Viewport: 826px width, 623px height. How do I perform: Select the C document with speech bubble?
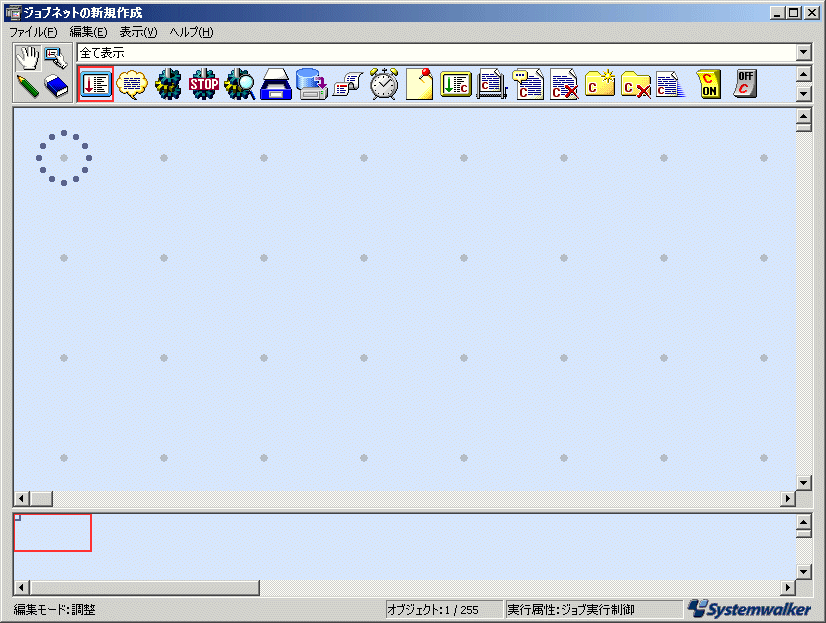coord(528,84)
